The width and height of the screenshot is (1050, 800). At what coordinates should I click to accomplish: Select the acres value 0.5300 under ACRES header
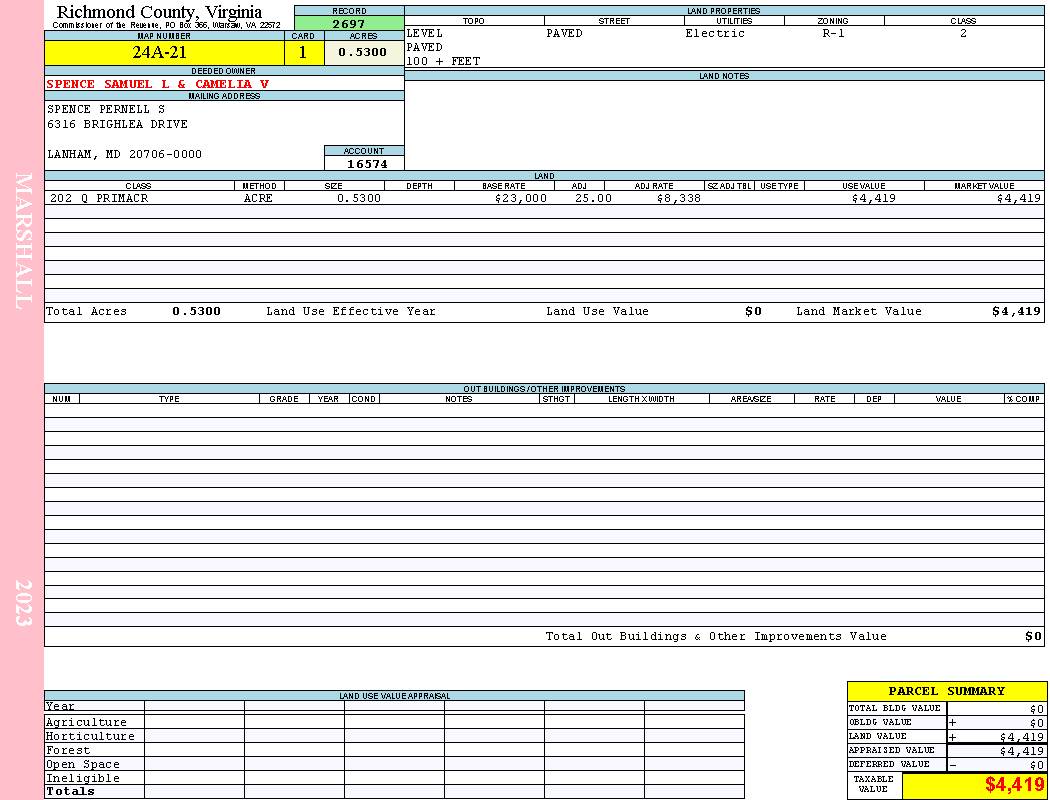(x=364, y=52)
